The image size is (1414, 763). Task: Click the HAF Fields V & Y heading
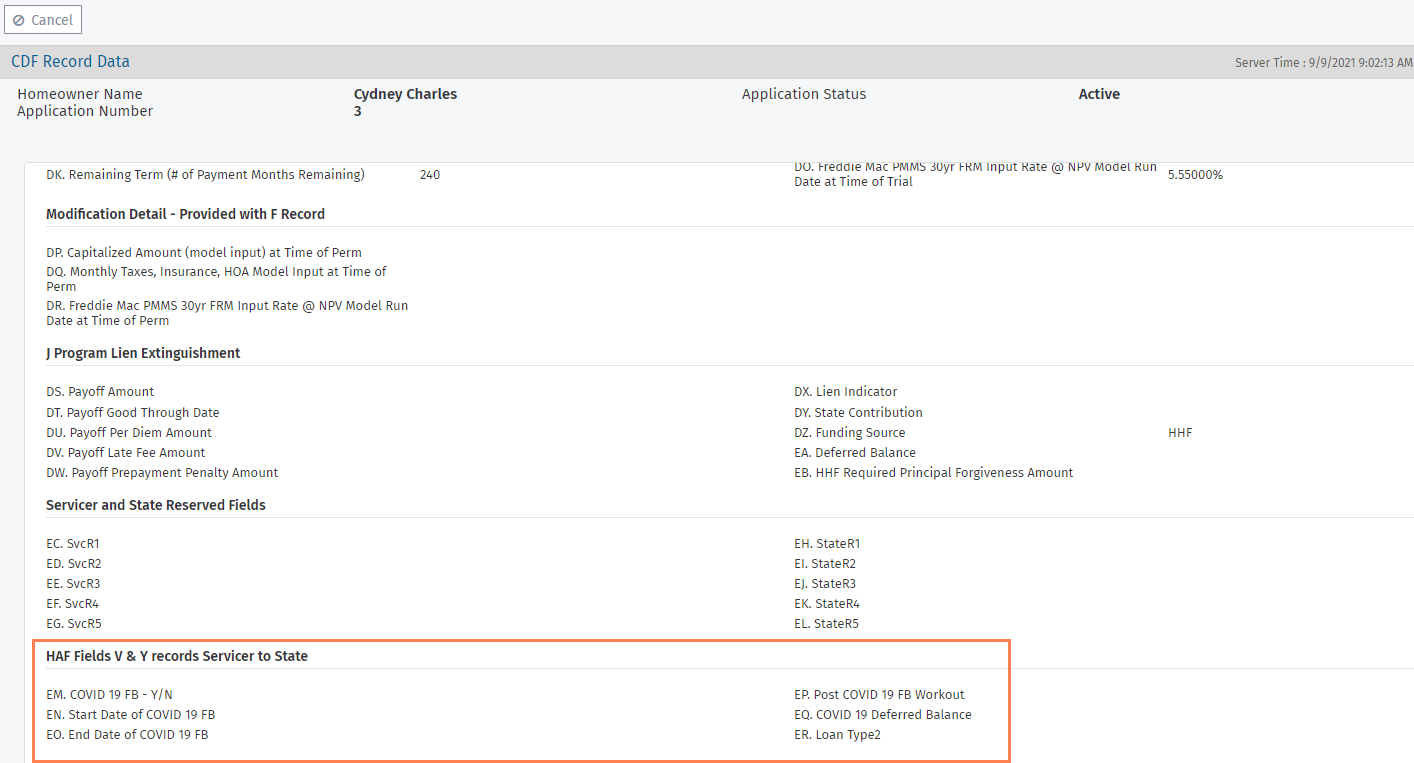pyautogui.click(x=177, y=656)
